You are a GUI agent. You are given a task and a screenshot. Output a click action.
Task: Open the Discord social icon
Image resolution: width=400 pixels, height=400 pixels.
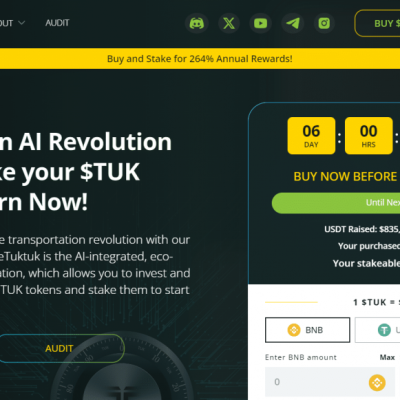click(x=197, y=23)
